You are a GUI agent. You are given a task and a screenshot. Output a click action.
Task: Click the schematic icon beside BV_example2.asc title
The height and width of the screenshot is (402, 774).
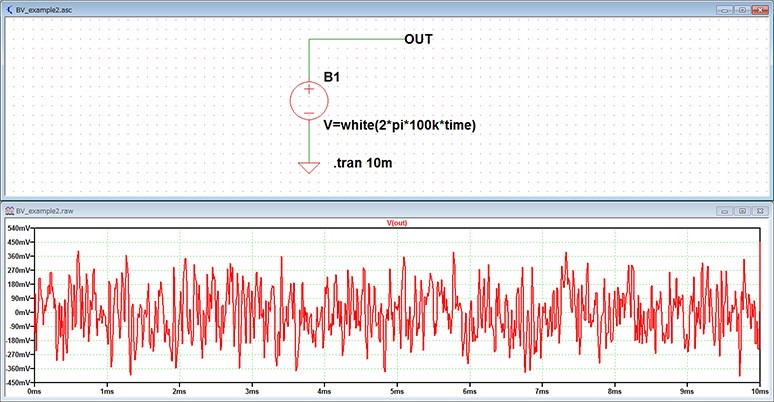pyautogui.click(x=9, y=7)
